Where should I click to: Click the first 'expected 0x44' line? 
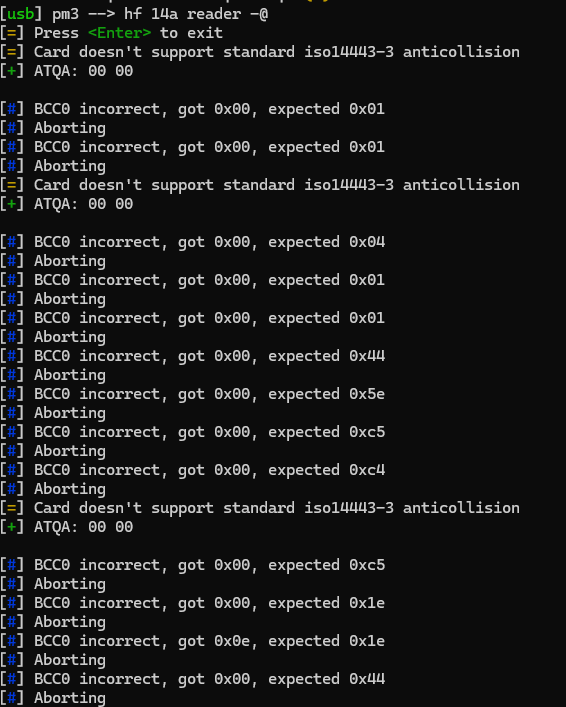[x=193, y=356]
